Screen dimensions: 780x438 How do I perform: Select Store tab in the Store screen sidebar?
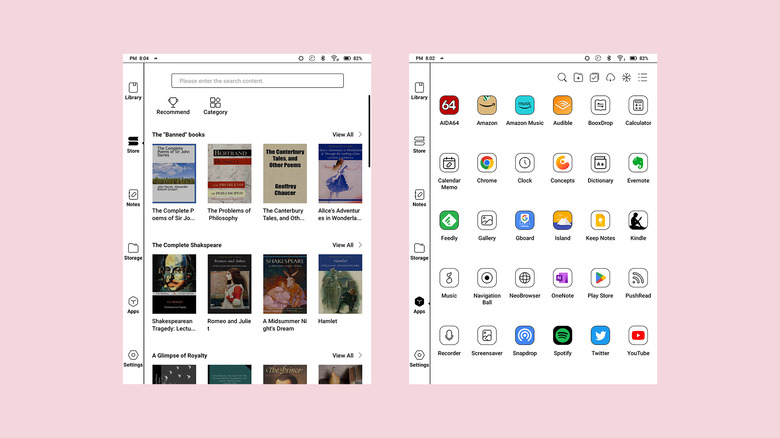coord(133,145)
